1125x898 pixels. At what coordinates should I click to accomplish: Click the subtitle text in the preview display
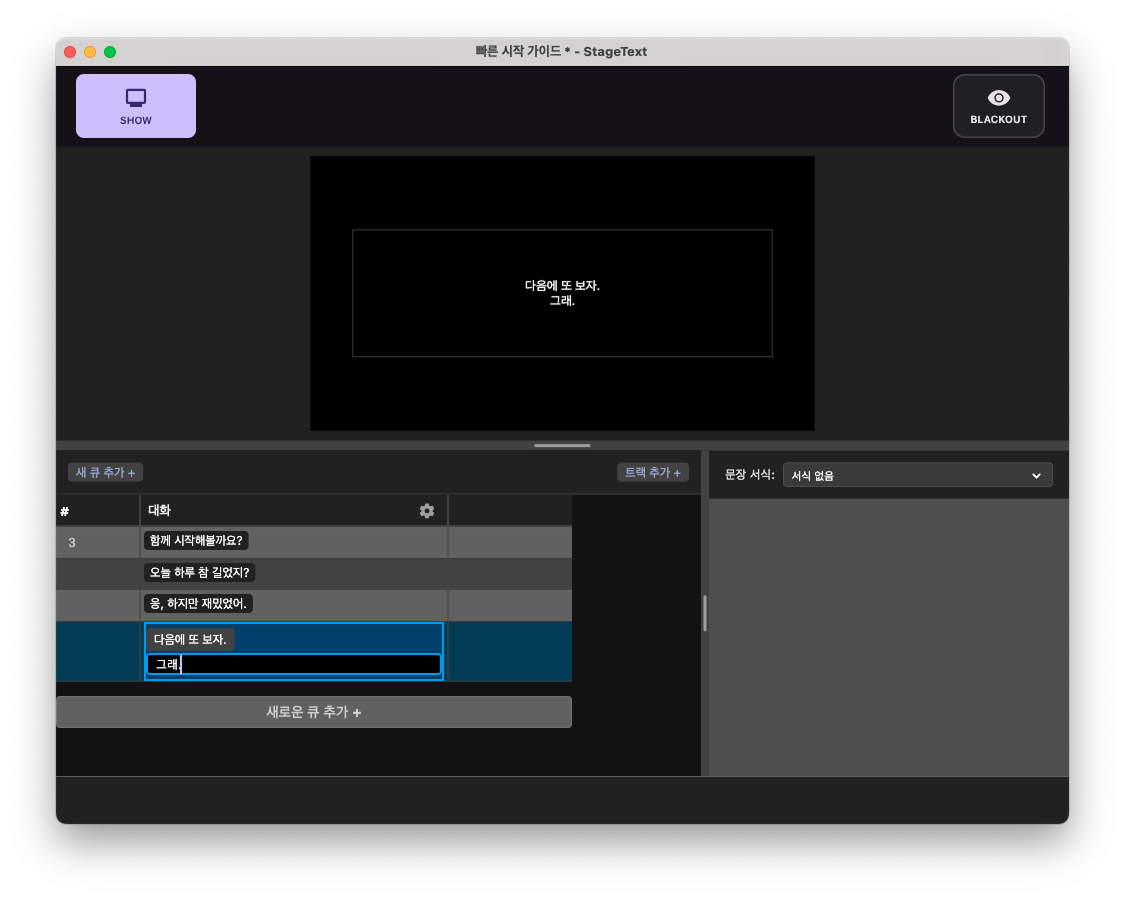click(x=562, y=293)
